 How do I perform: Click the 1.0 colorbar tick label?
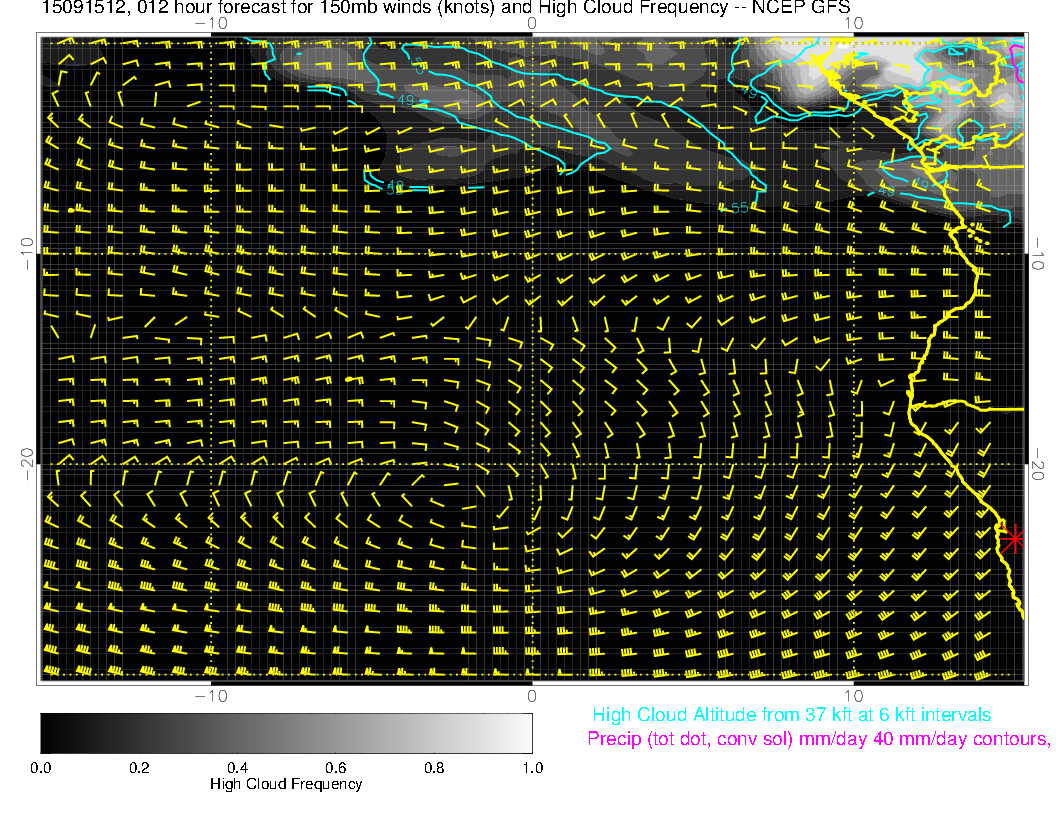532,768
